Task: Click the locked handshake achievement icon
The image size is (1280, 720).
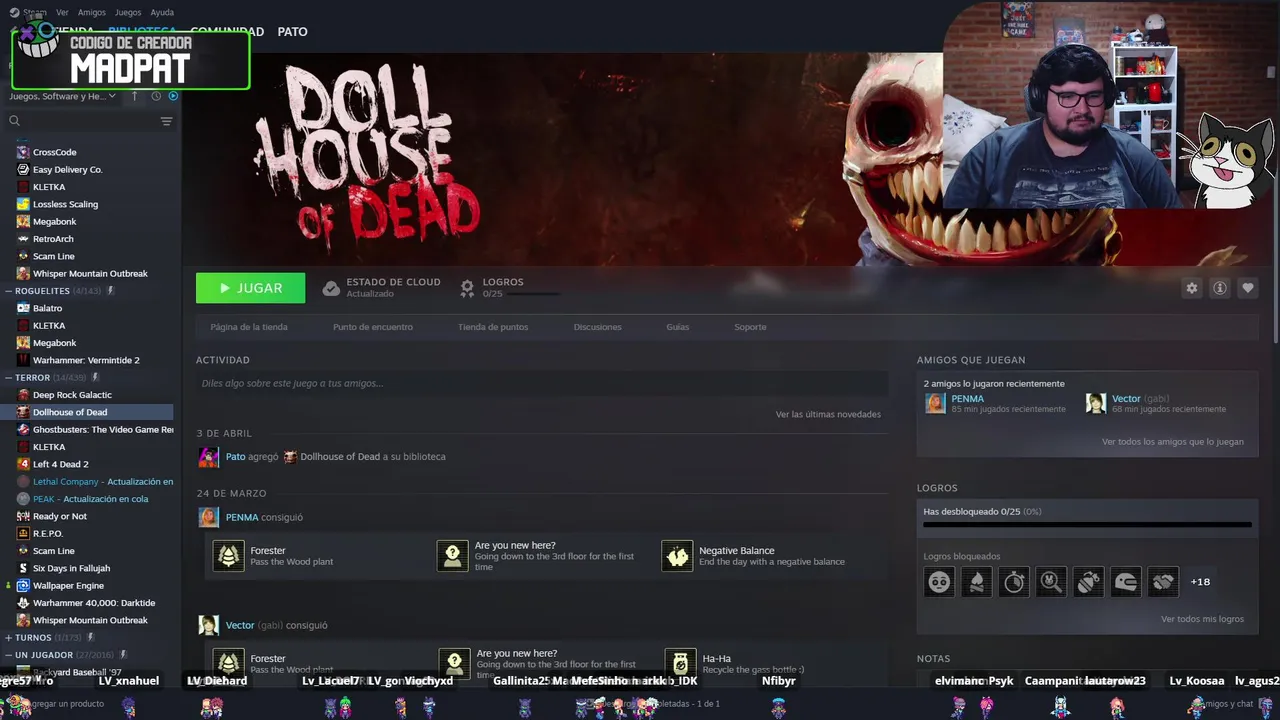Action: pos(1163,581)
